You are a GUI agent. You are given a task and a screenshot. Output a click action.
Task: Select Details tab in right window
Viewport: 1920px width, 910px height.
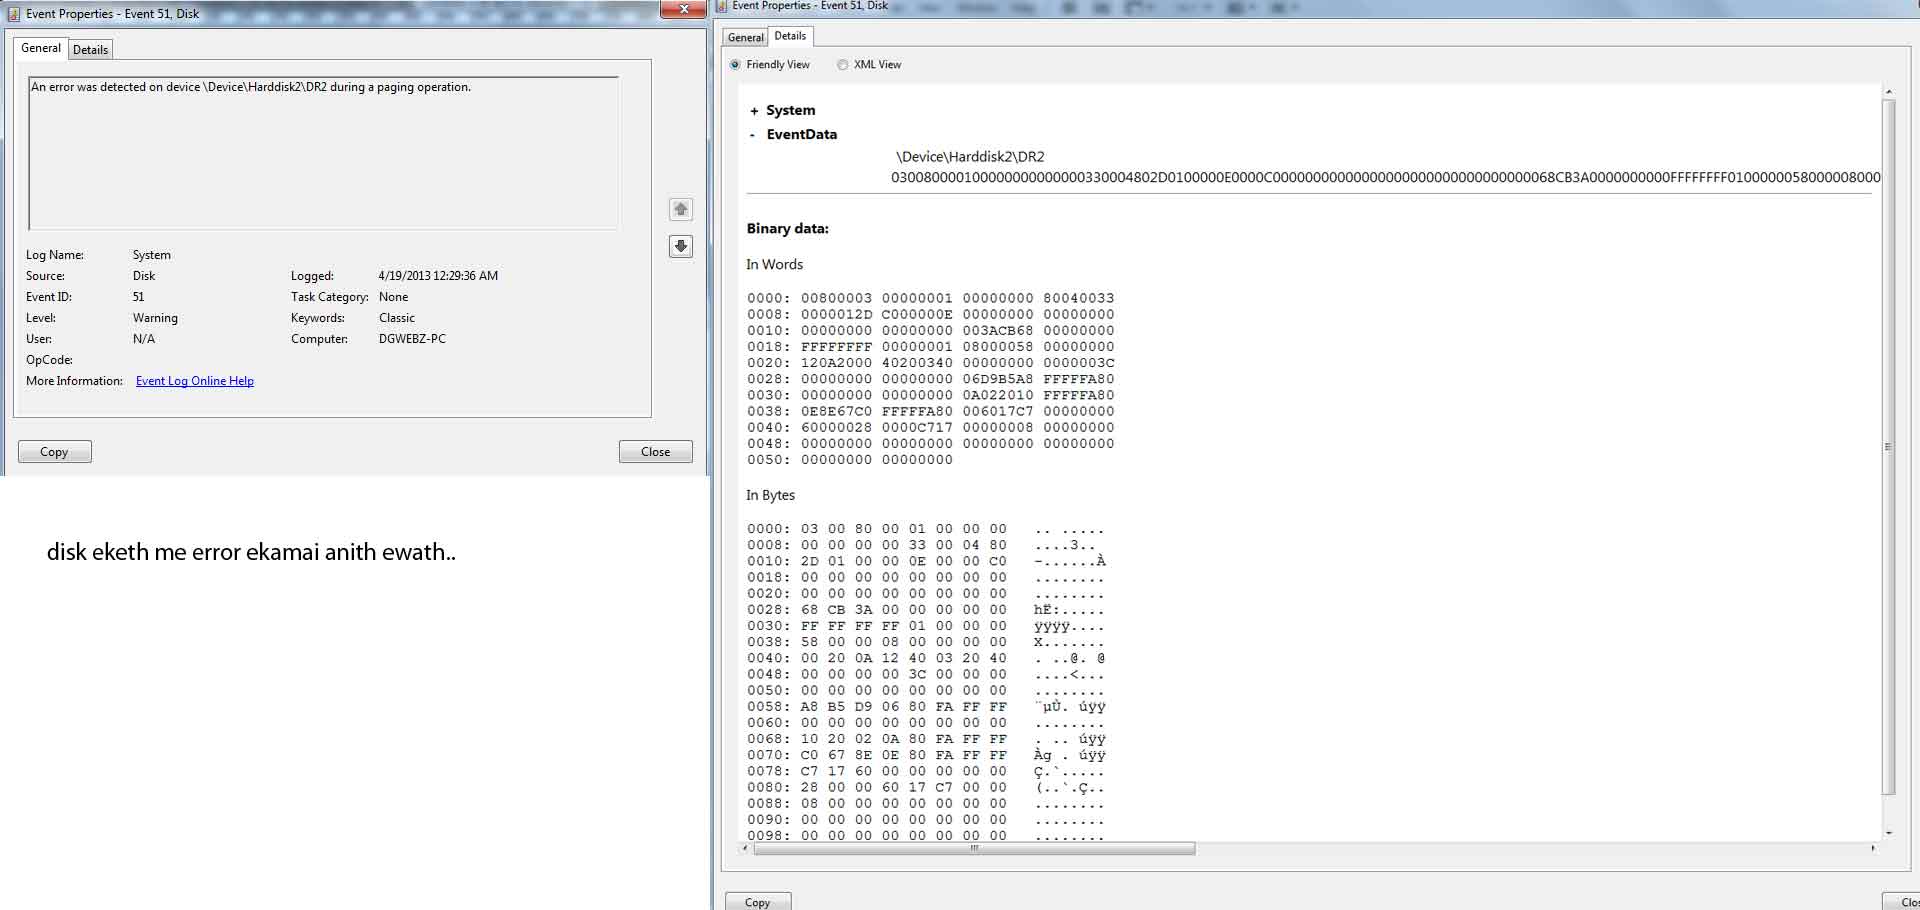pos(790,36)
